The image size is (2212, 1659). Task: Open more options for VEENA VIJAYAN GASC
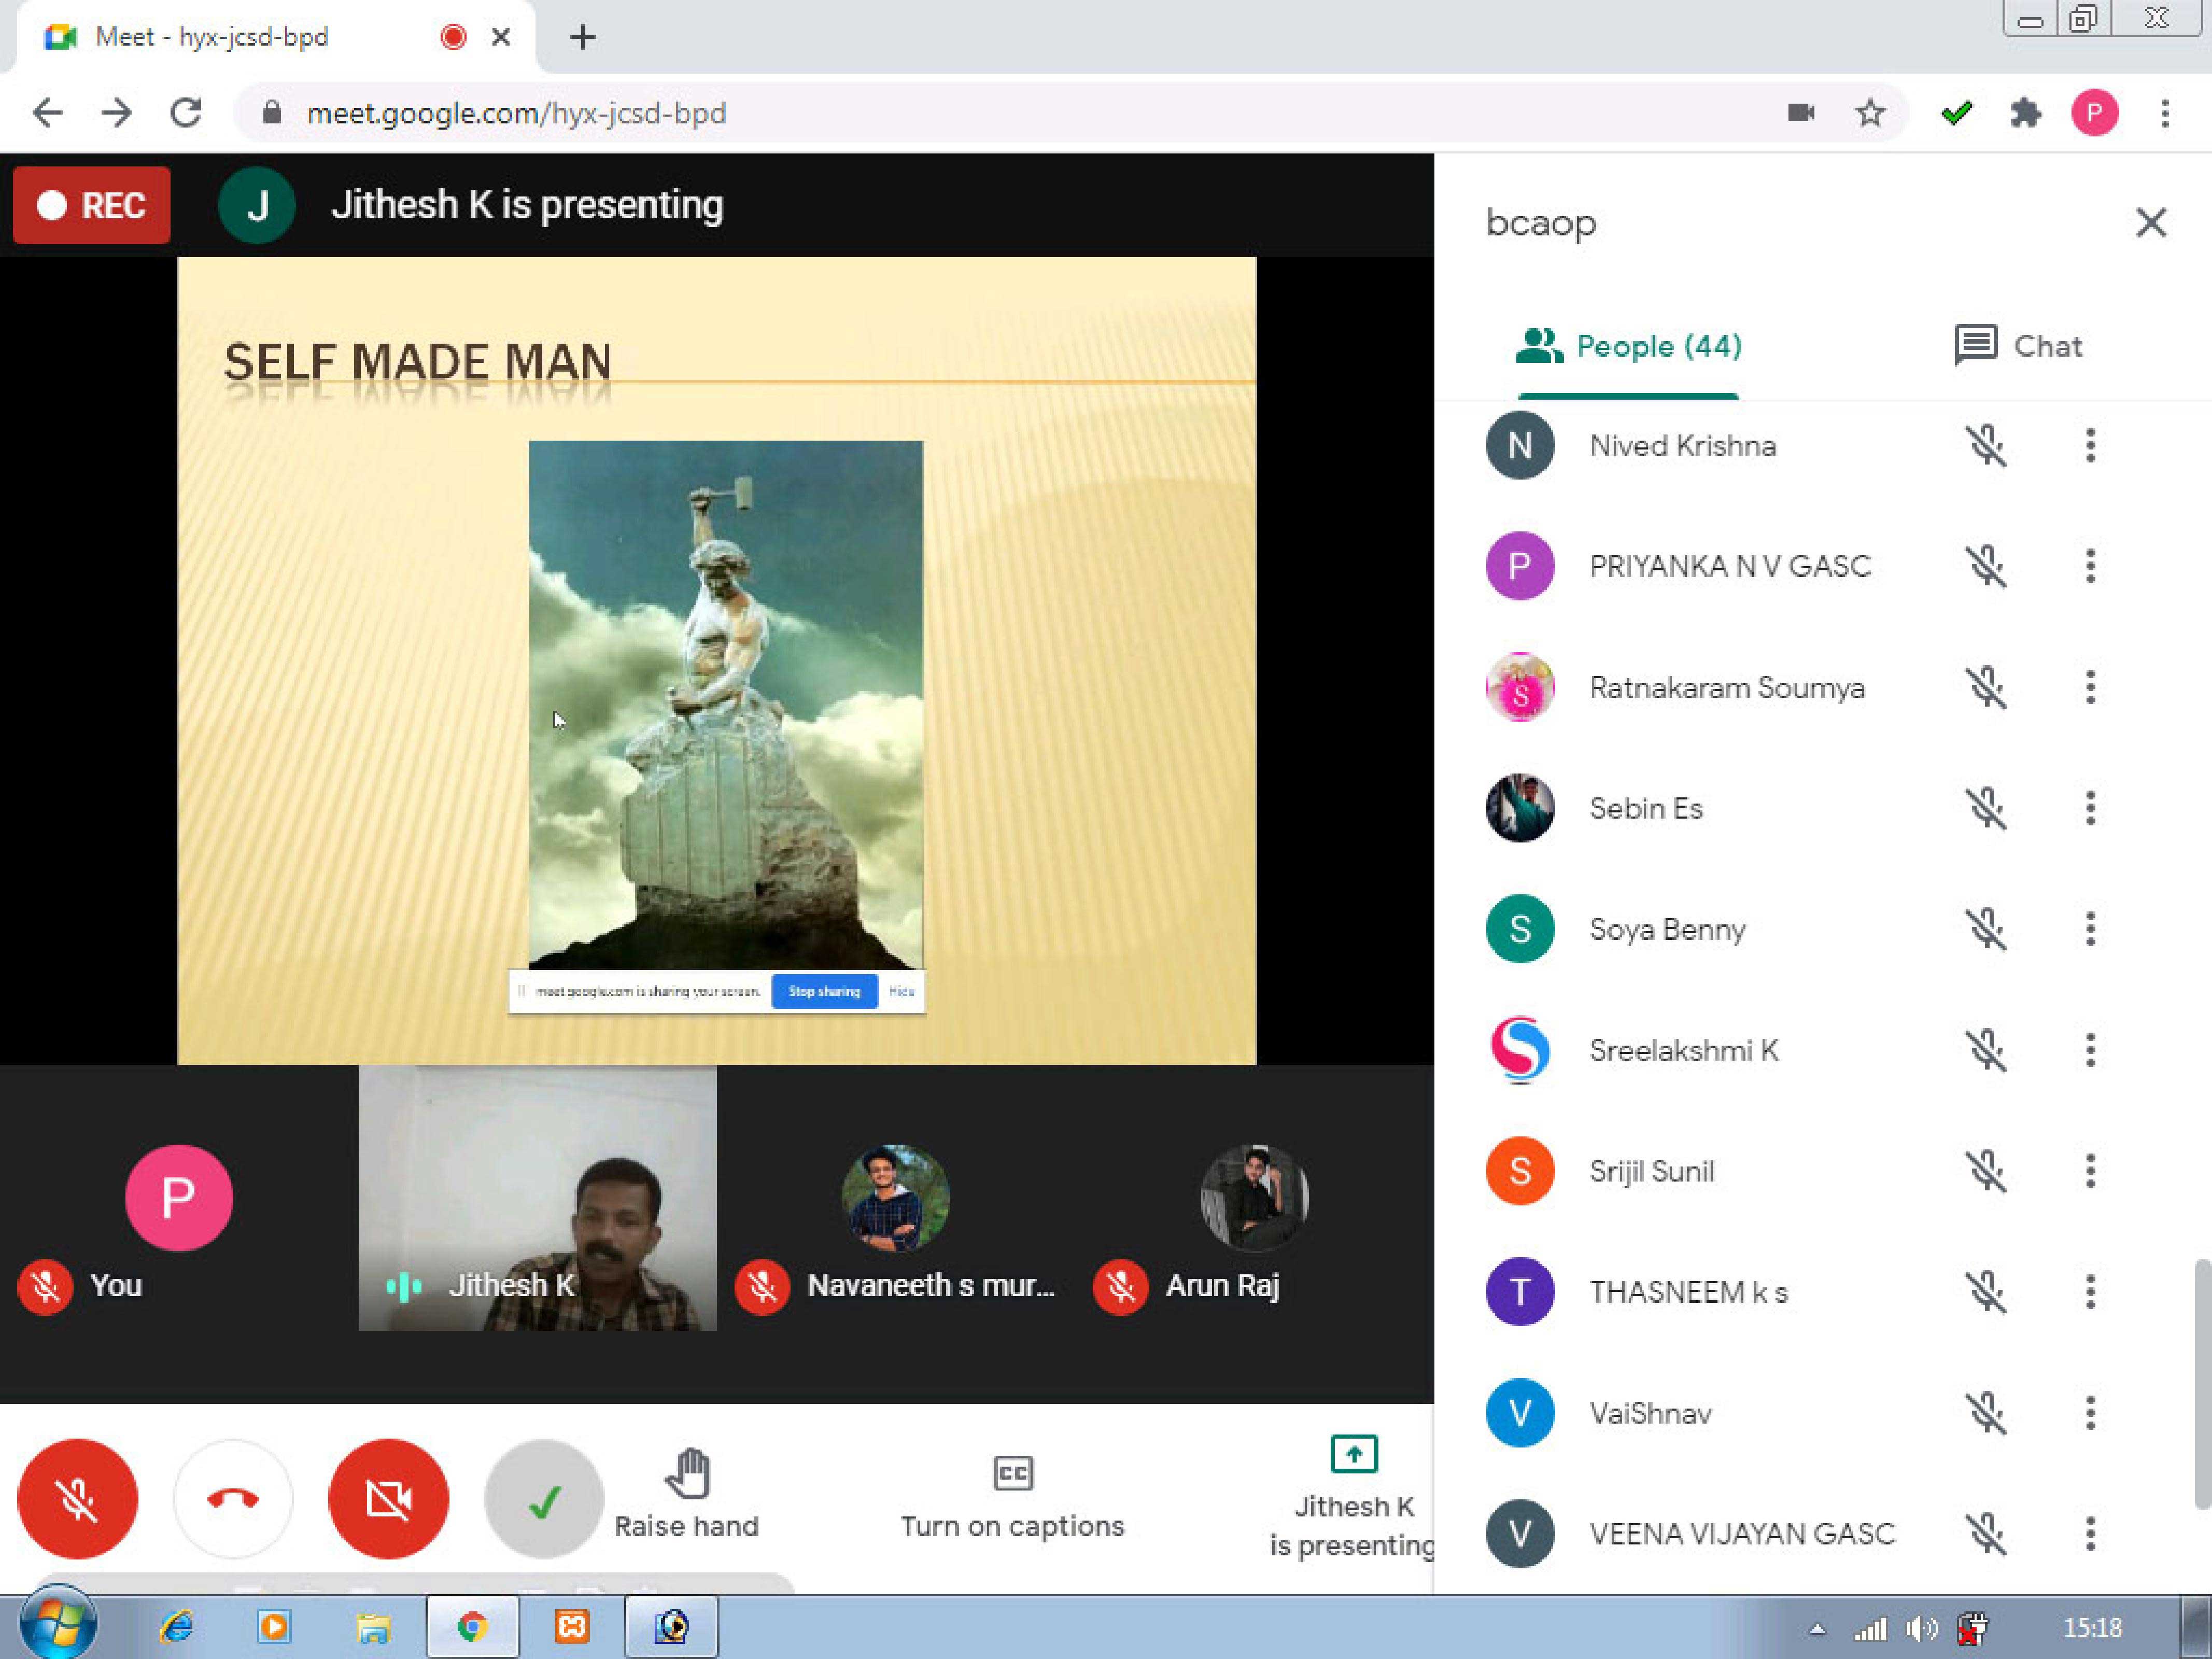click(x=2090, y=1535)
